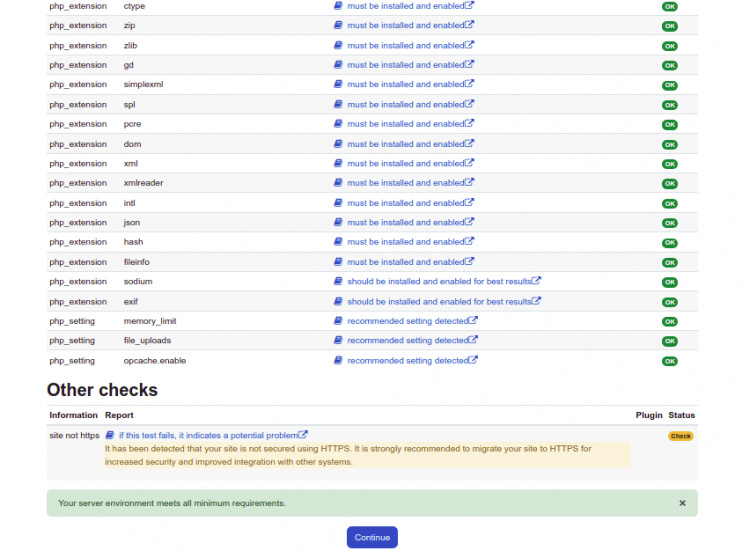Open 'must be installed' link for simplexml
750x558 pixels.
click(x=405, y=84)
